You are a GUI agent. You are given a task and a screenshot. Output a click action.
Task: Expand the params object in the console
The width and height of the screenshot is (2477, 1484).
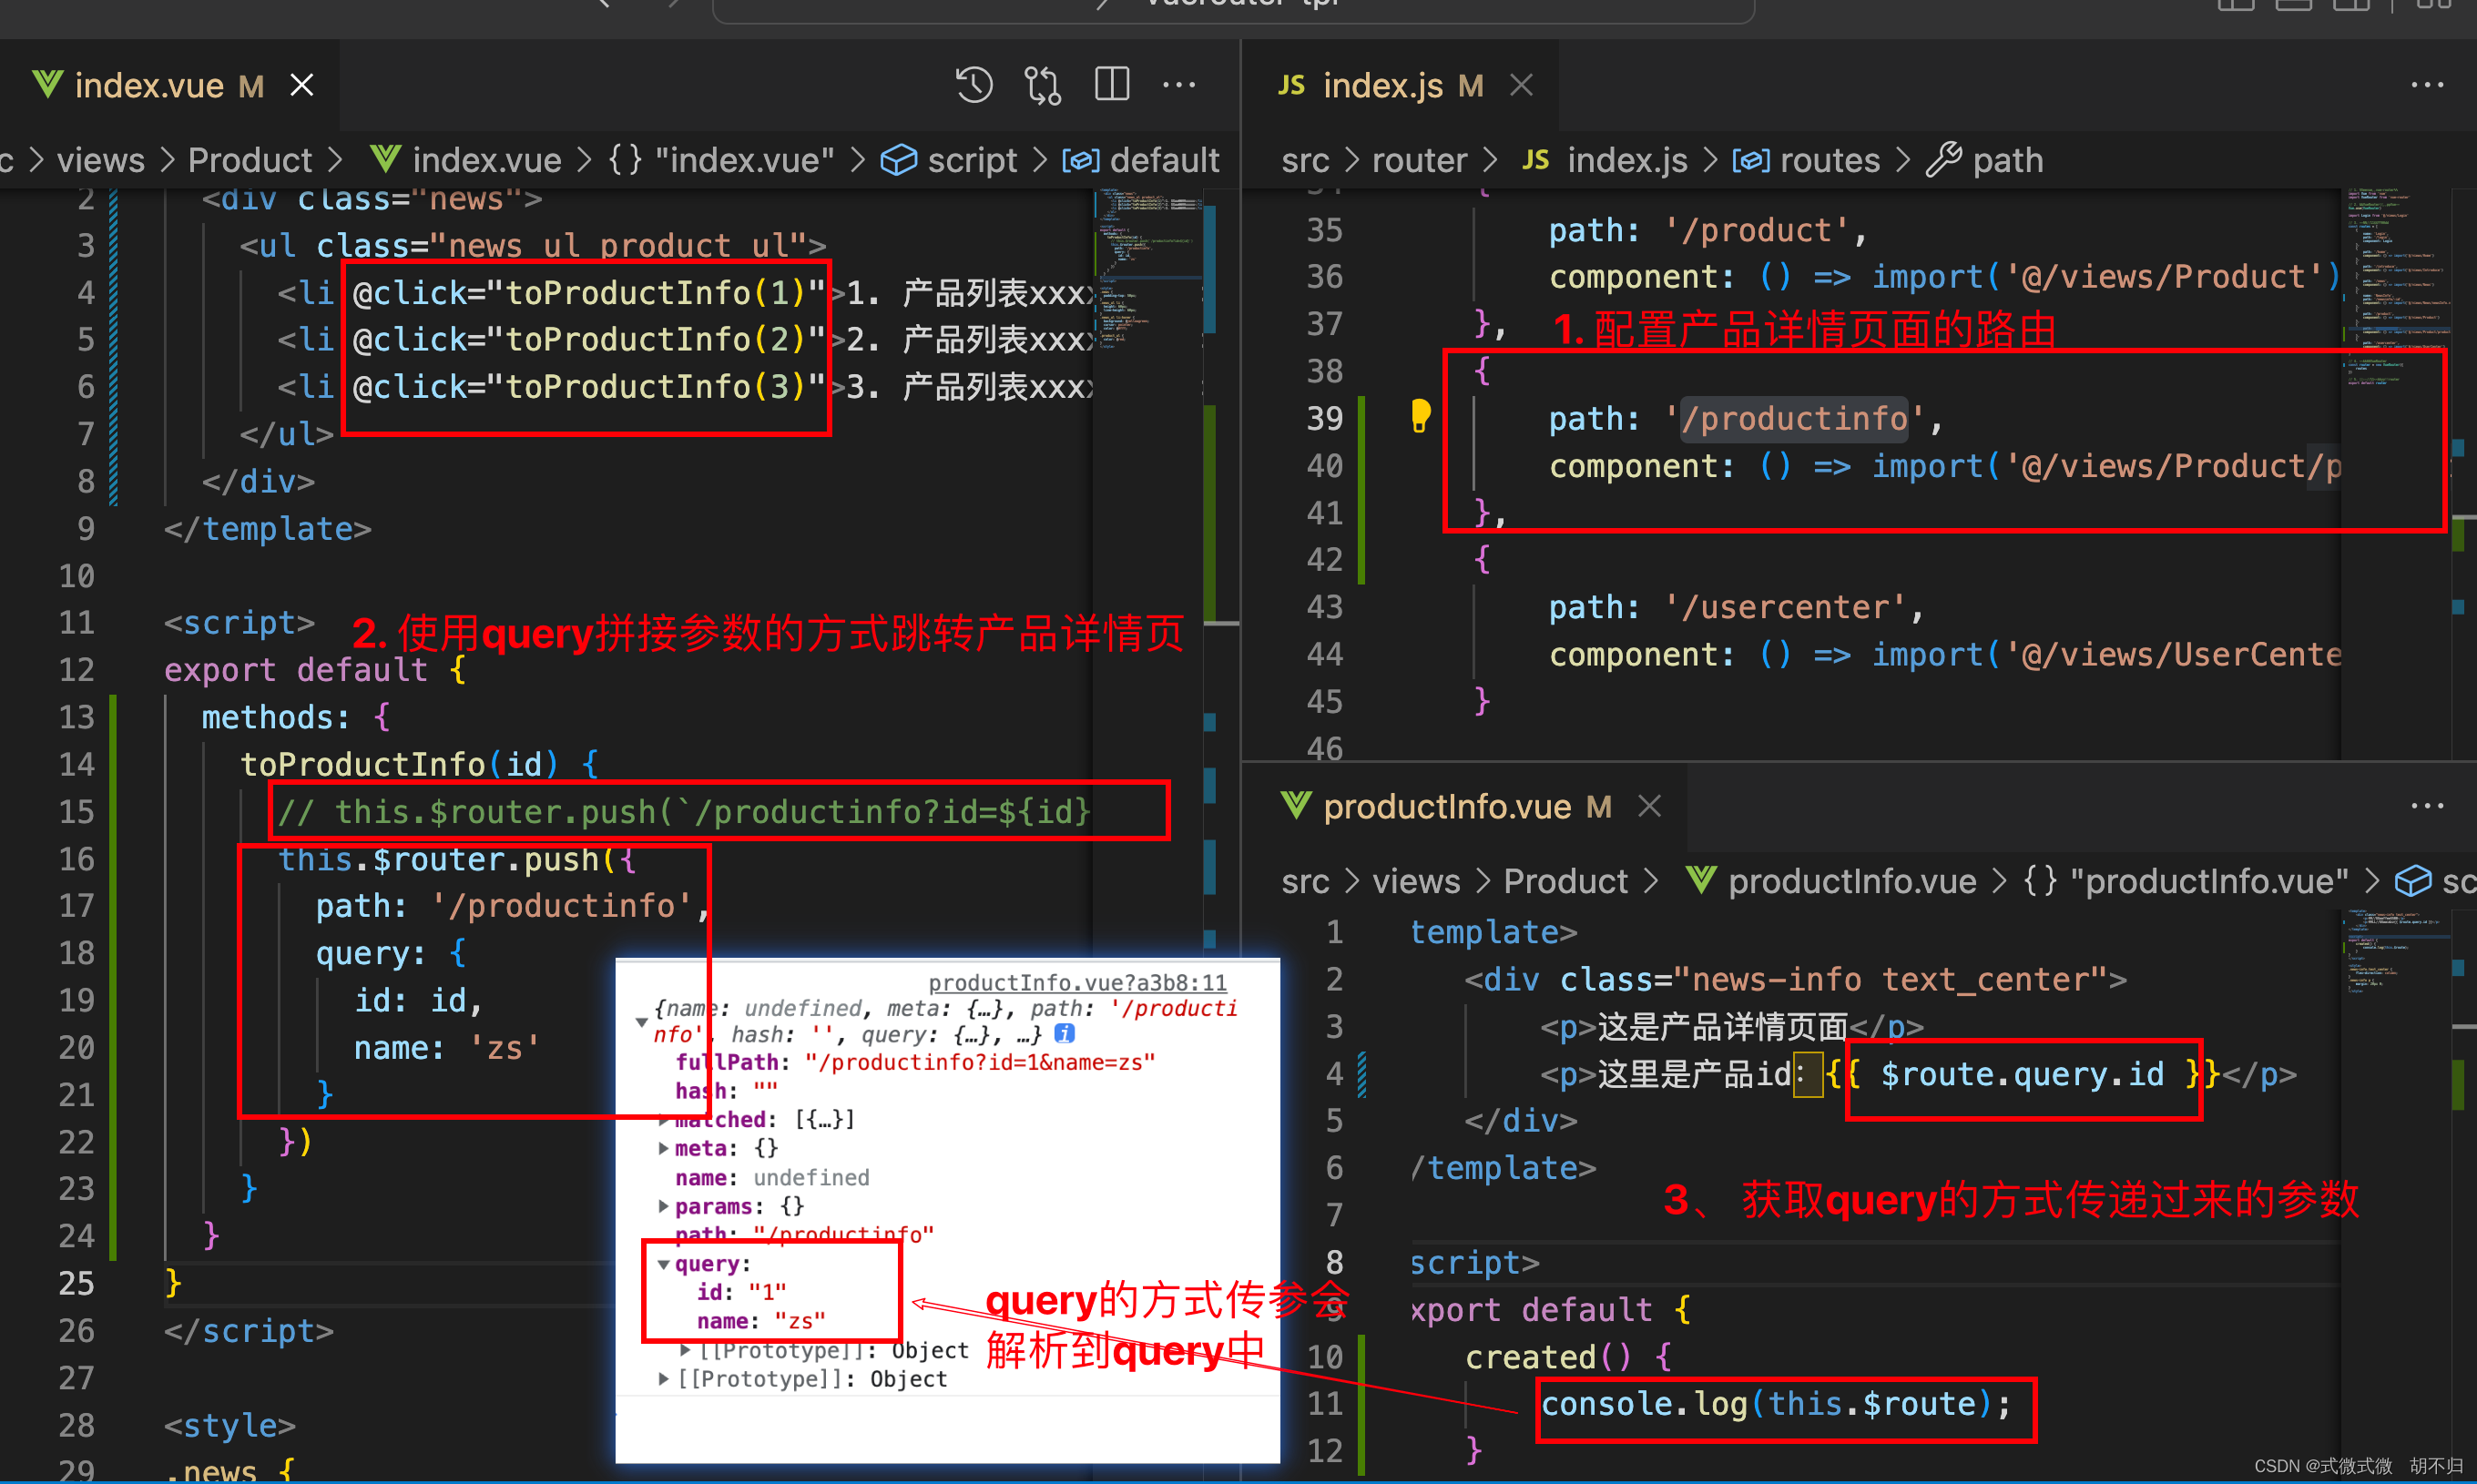[663, 1207]
